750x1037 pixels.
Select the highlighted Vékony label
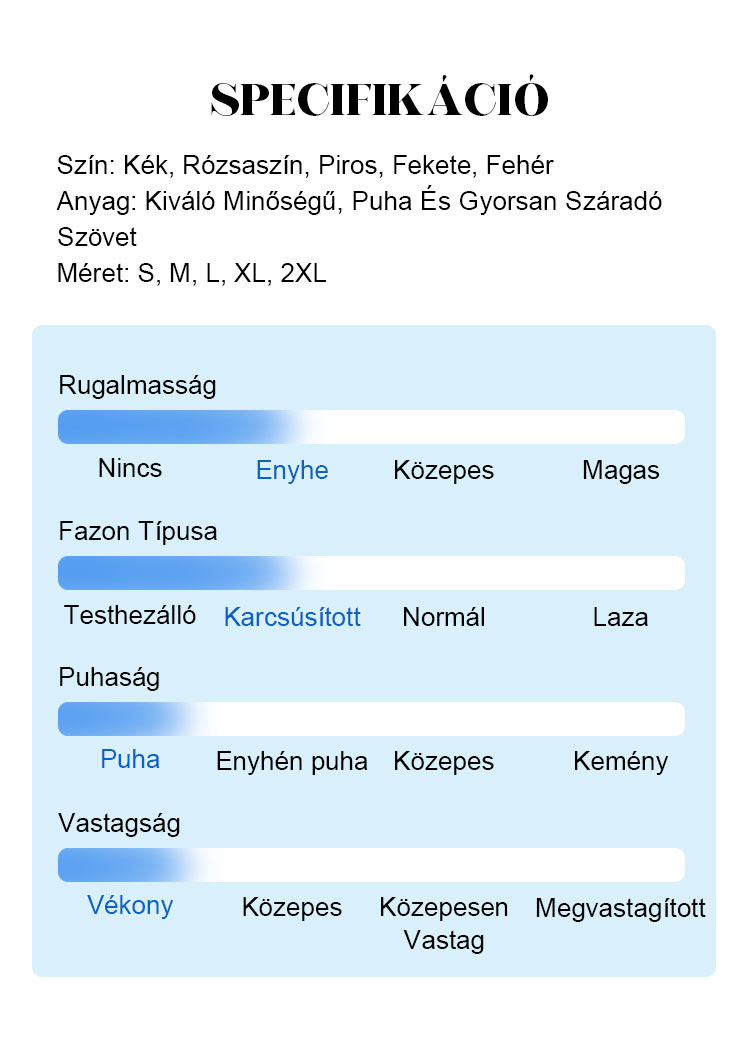[x=130, y=905]
